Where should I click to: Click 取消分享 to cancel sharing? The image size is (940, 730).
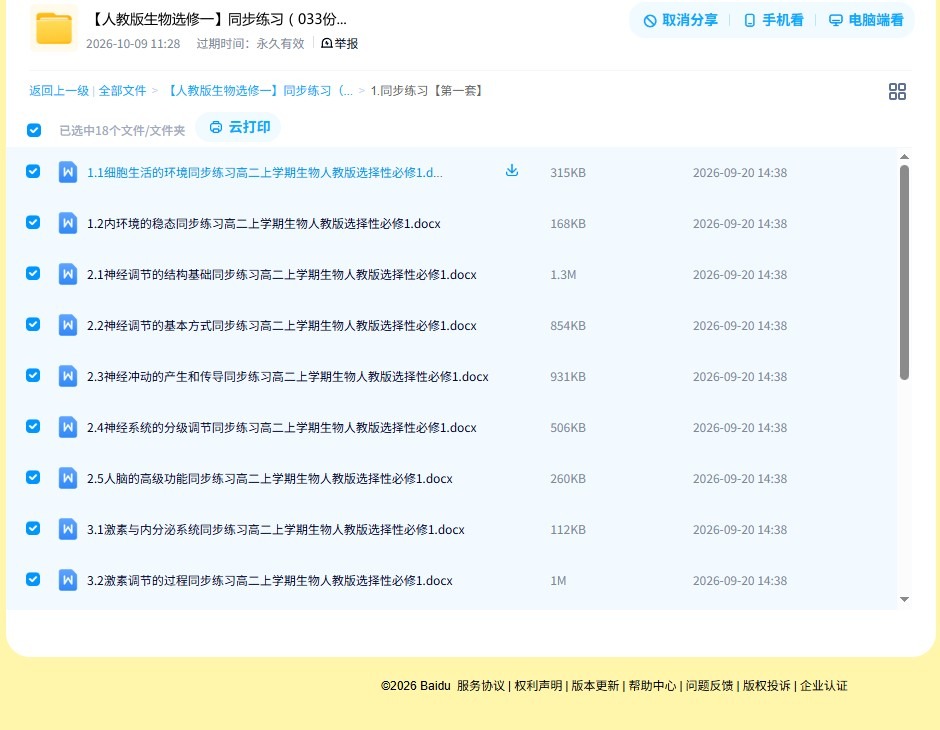(x=680, y=20)
